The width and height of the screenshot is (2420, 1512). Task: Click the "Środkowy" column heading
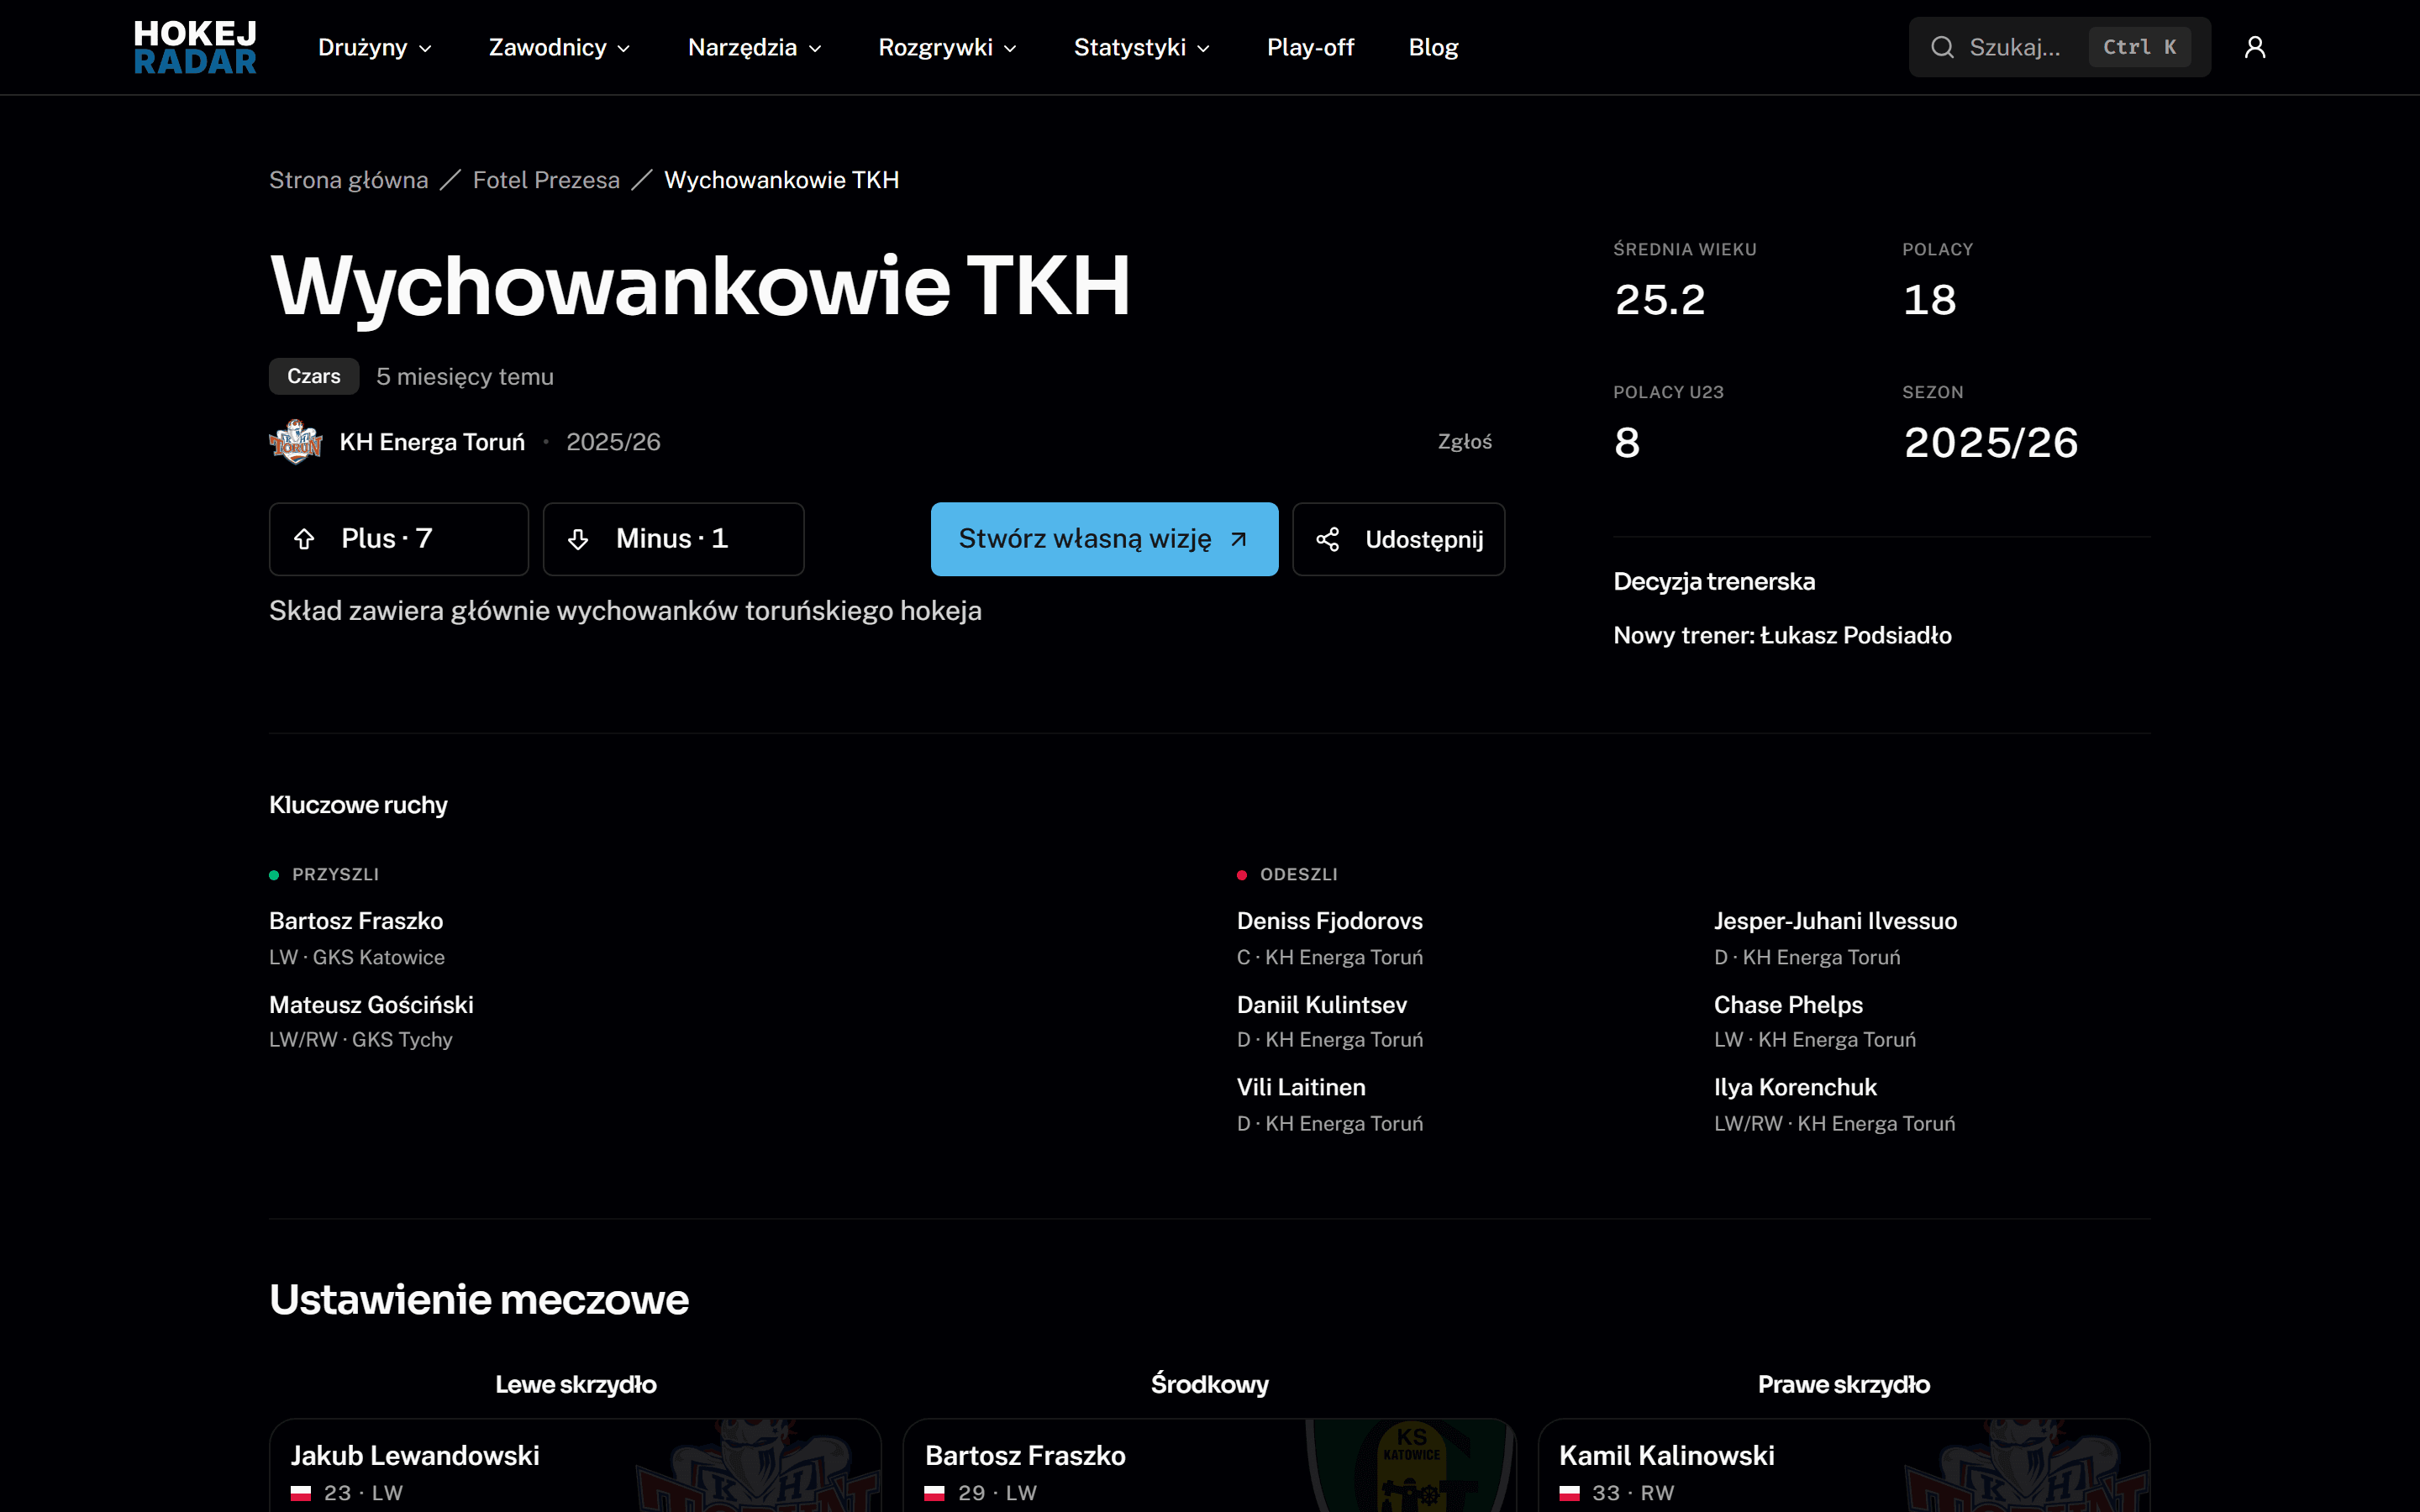click(1209, 1385)
